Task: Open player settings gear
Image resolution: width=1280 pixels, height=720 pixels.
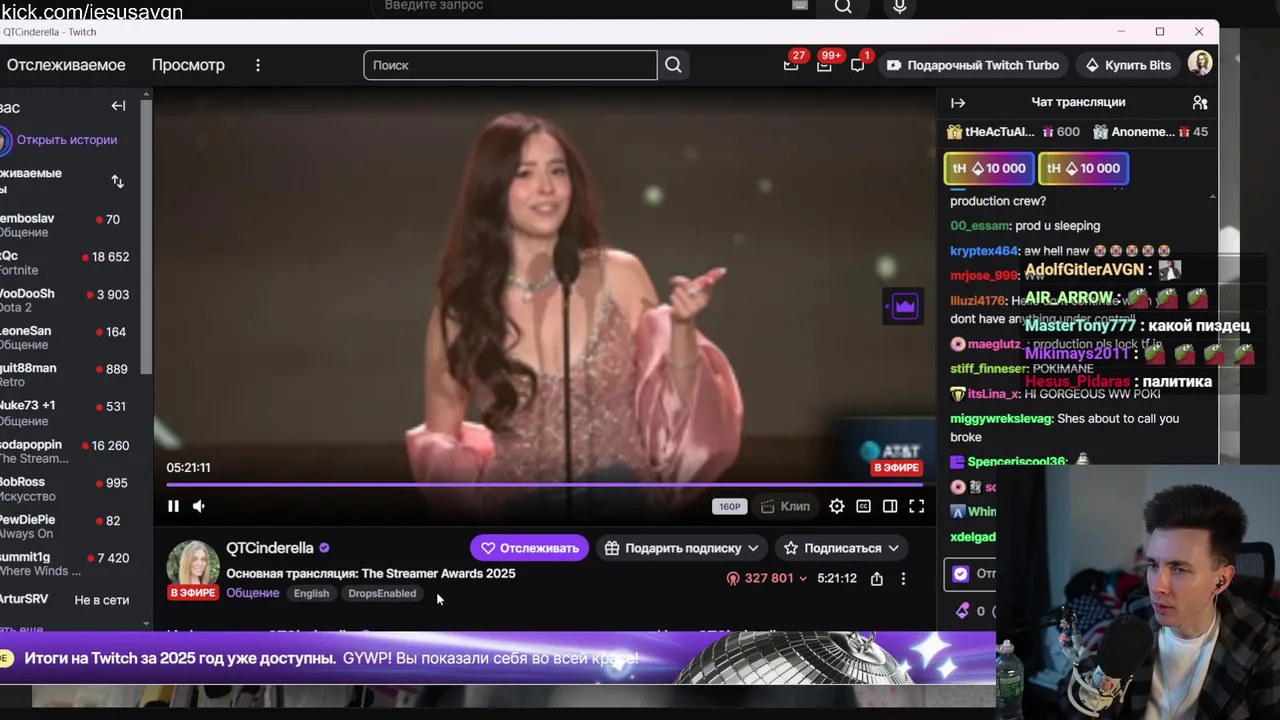Action: [837, 506]
